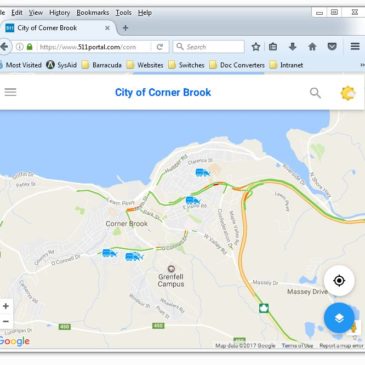Click the Firefox bookmark star icon
The height and width of the screenshot is (365, 365).
click(x=256, y=47)
